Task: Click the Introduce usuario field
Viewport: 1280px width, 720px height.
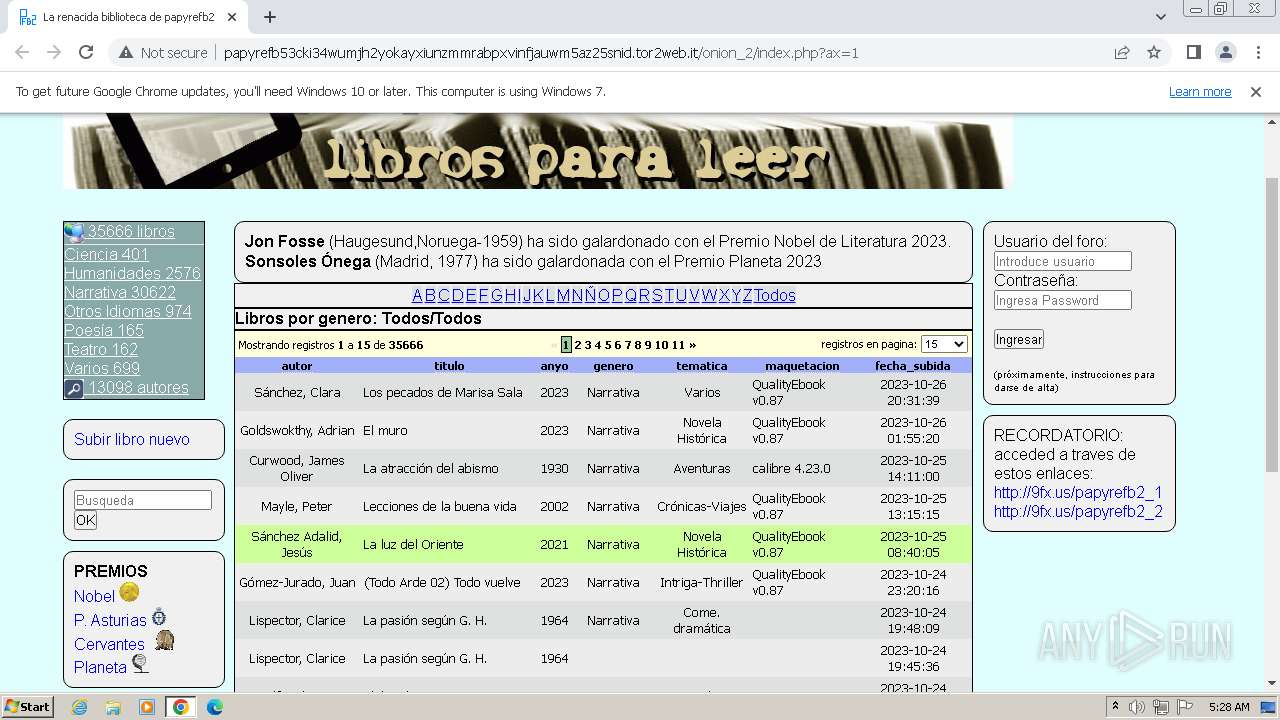Action: click(x=1062, y=261)
